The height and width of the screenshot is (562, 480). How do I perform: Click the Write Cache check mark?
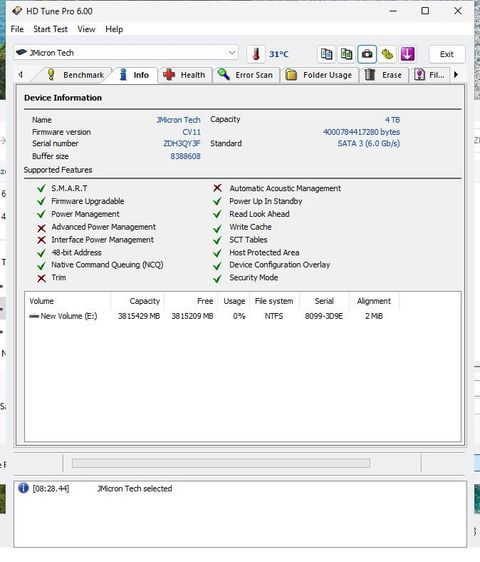[x=217, y=228]
